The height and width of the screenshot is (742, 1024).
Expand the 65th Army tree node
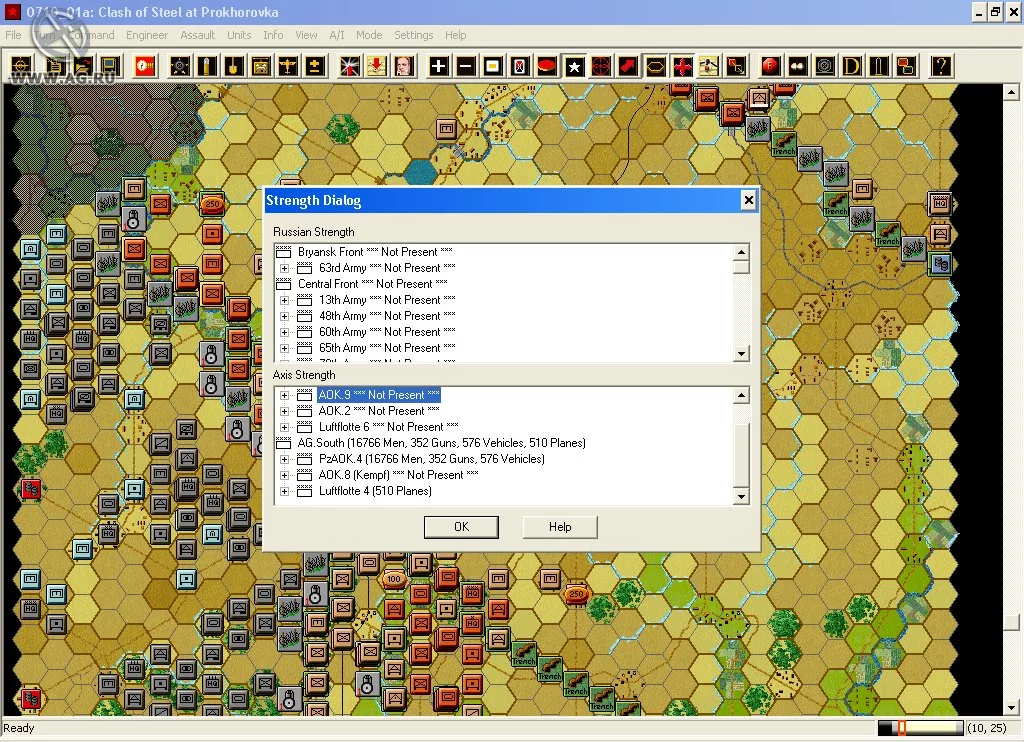[x=284, y=348]
